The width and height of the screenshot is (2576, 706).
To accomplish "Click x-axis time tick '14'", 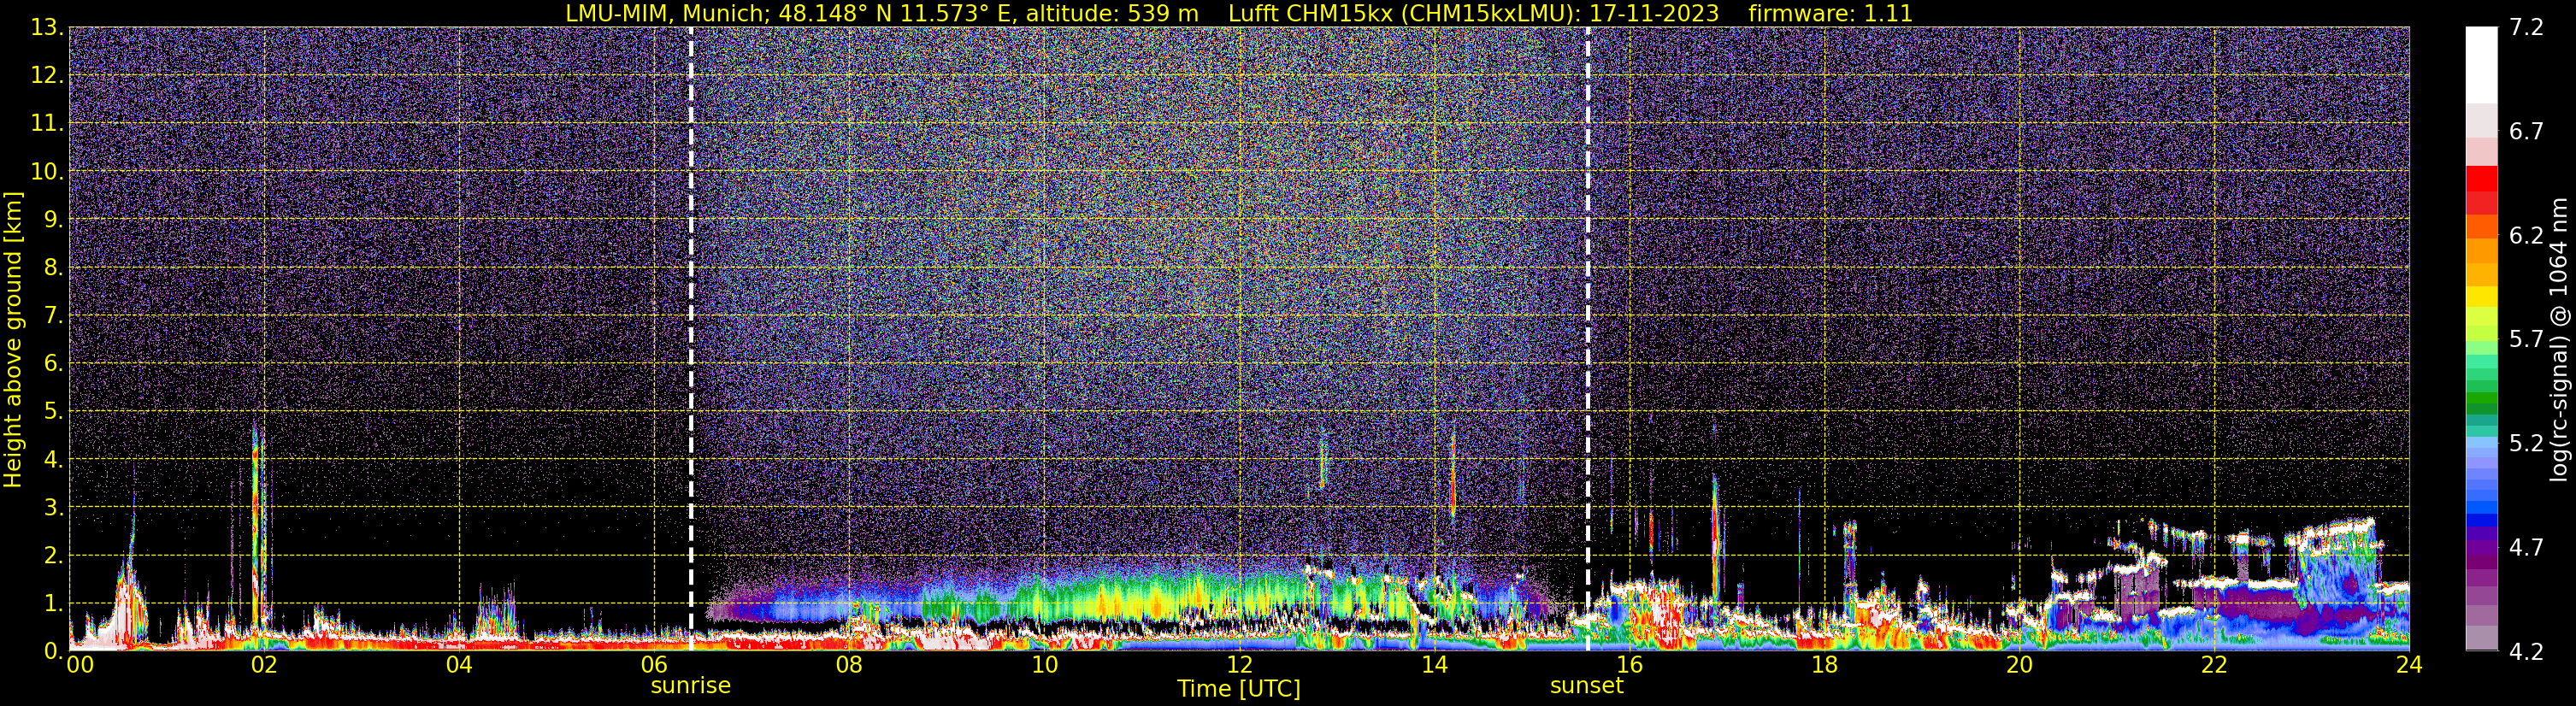I will tap(1434, 665).
